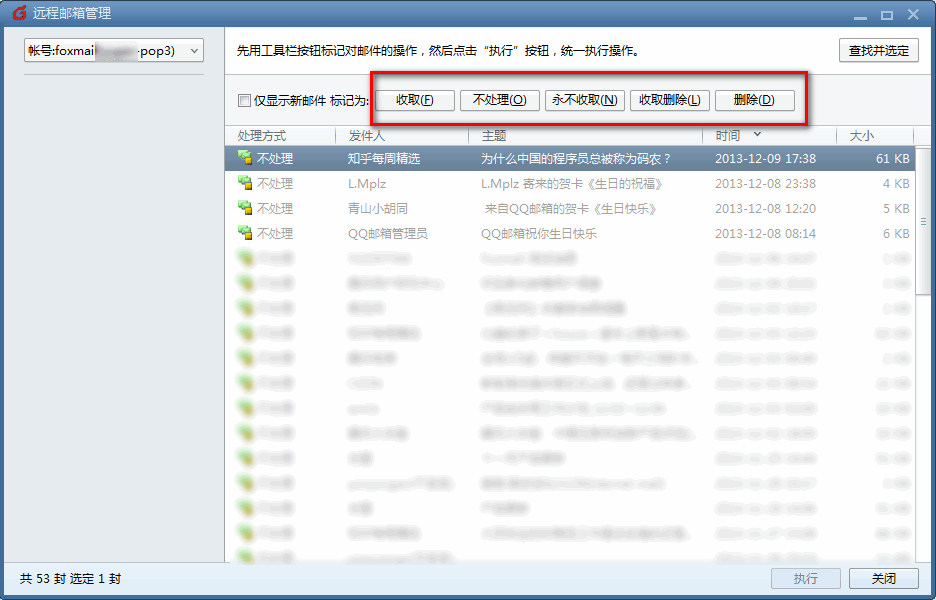Enable 仅显示新邮件 checkbox

tap(244, 101)
